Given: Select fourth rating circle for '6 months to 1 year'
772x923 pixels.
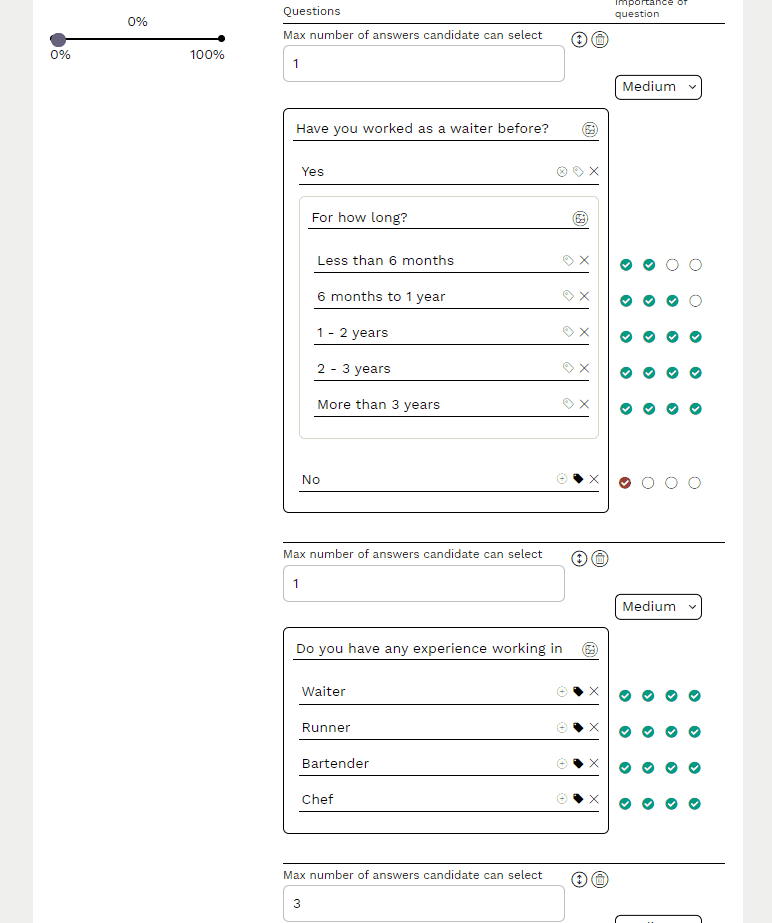Looking at the screenshot, I should point(696,301).
